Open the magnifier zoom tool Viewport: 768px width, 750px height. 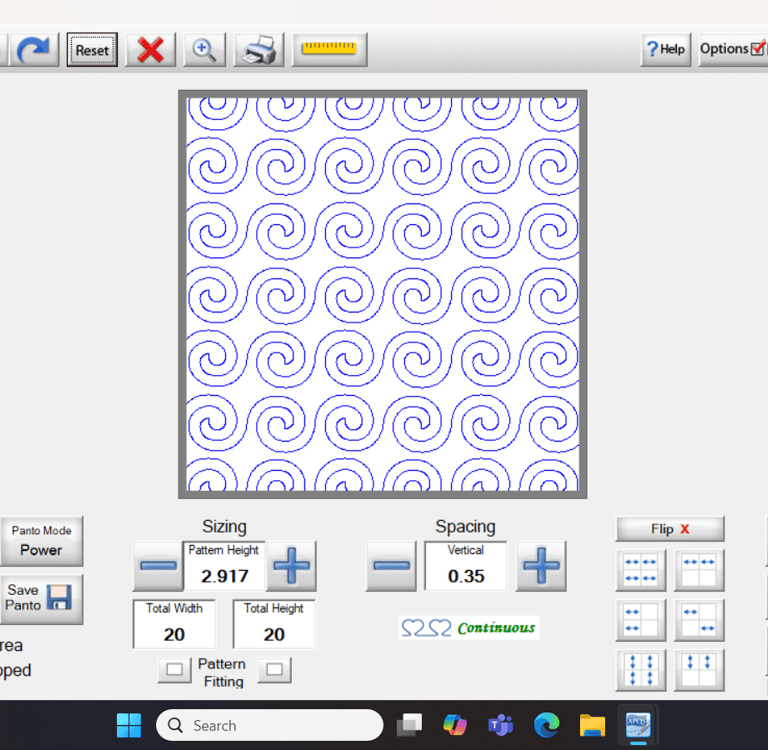pyautogui.click(x=204, y=49)
